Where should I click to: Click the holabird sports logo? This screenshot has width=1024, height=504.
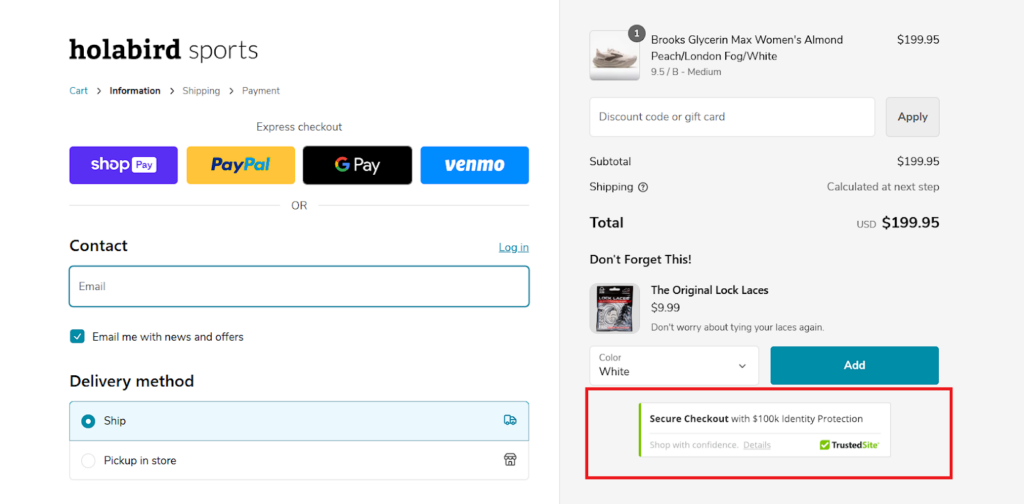point(163,50)
